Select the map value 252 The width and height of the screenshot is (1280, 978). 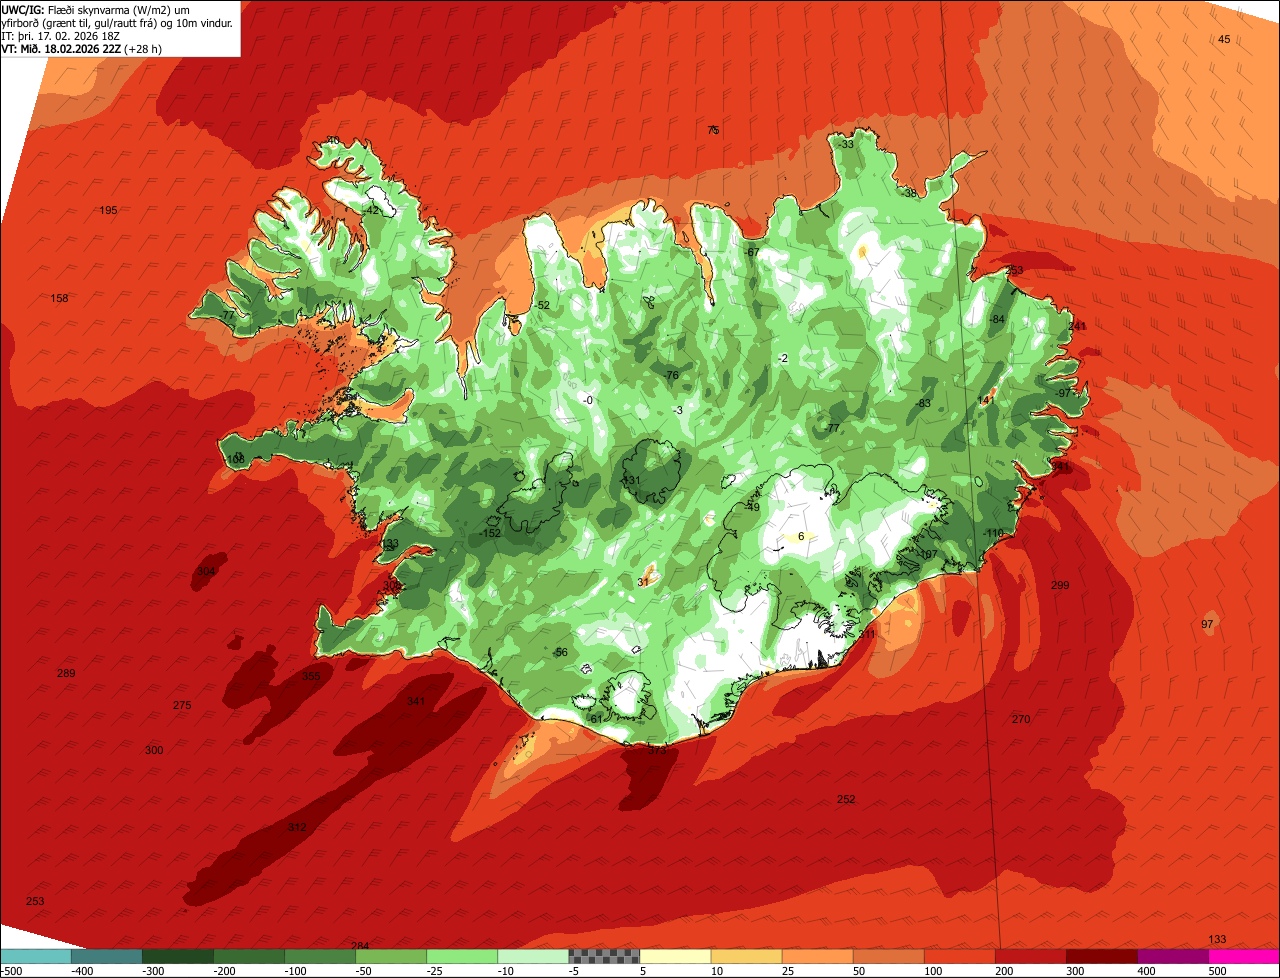pos(846,799)
